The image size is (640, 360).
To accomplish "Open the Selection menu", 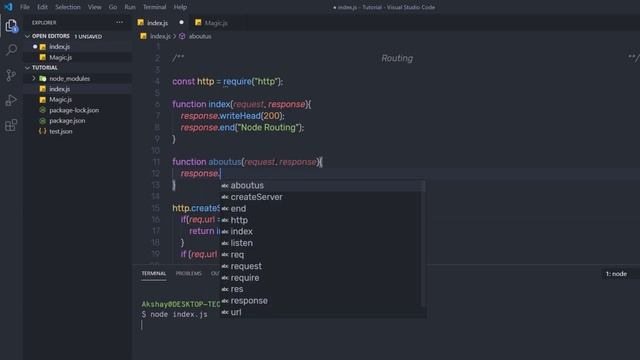I will [x=68, y=7].
